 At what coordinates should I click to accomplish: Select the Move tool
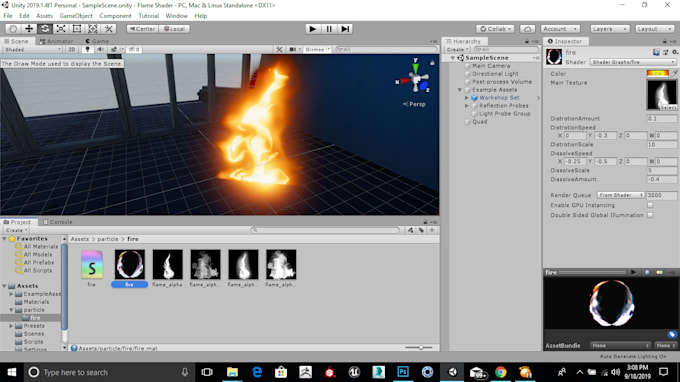tap(29, 29)
